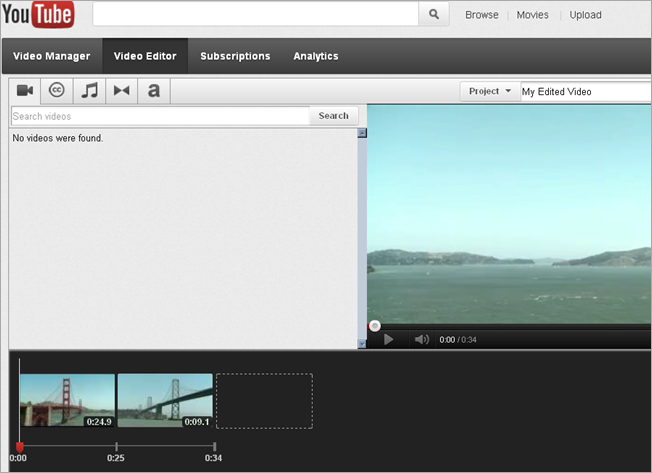Open the Creative Commons videos tab

point(57,90)
